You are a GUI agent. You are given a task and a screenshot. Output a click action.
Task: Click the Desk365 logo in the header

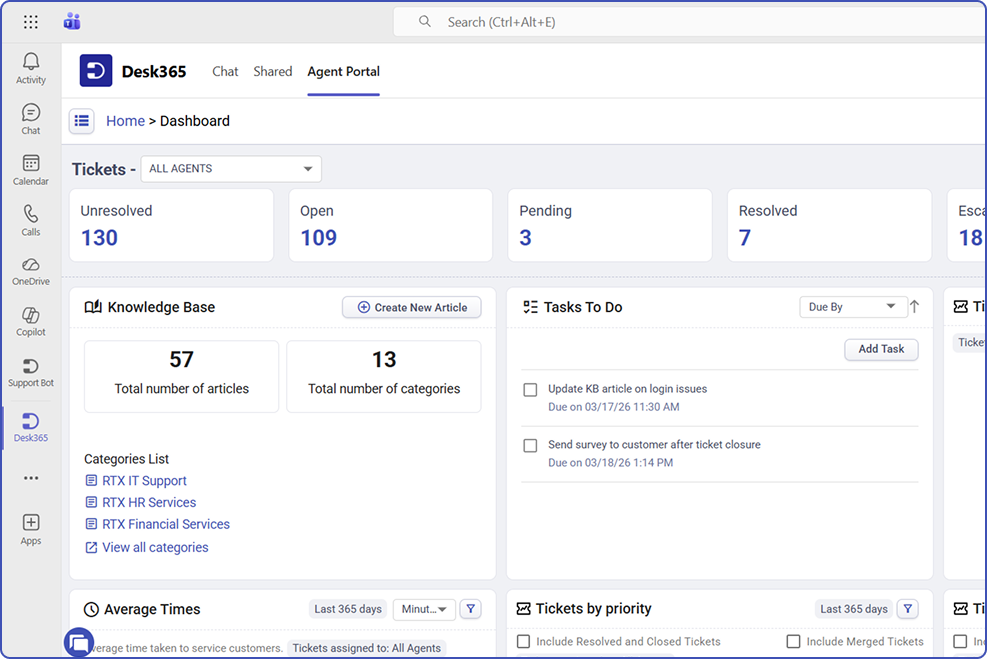[x=96, y=70]
